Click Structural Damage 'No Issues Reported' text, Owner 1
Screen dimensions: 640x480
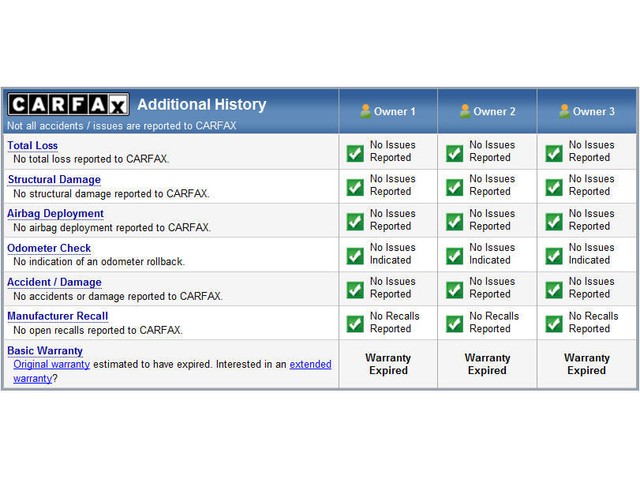[x=393, y=185]
